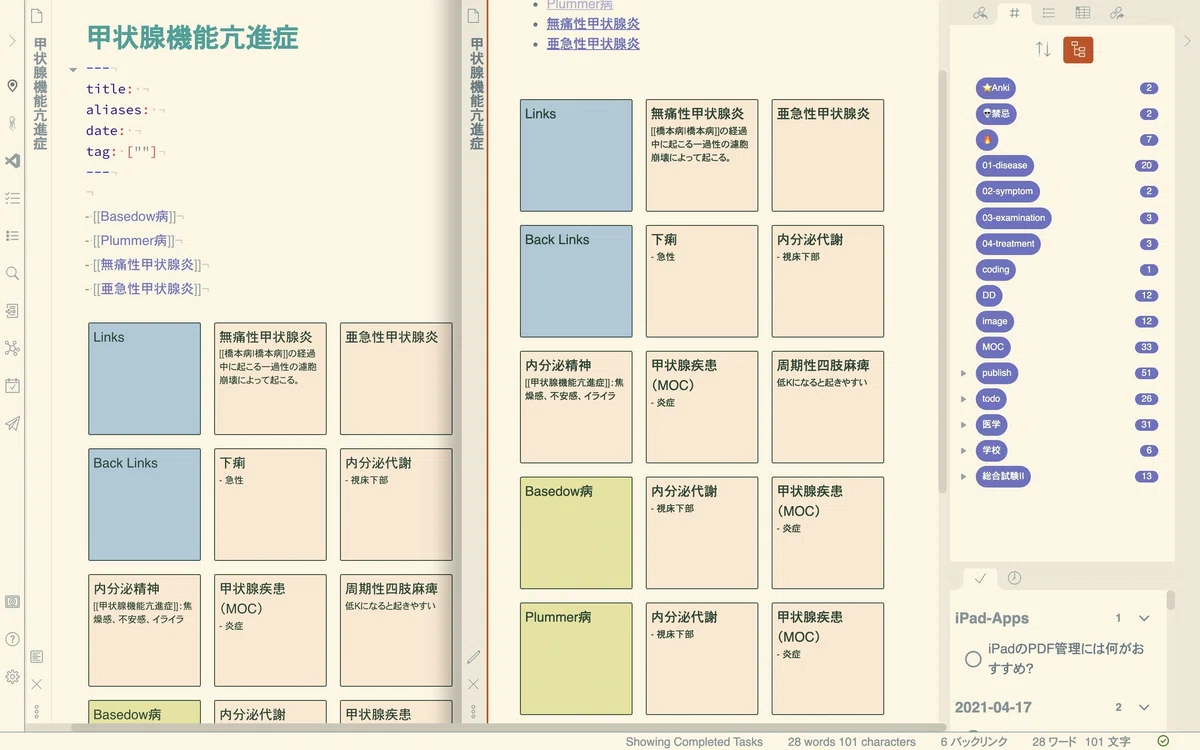
Task: Collapse the 2021-04-17 task group
Action: coord(1145,707)
